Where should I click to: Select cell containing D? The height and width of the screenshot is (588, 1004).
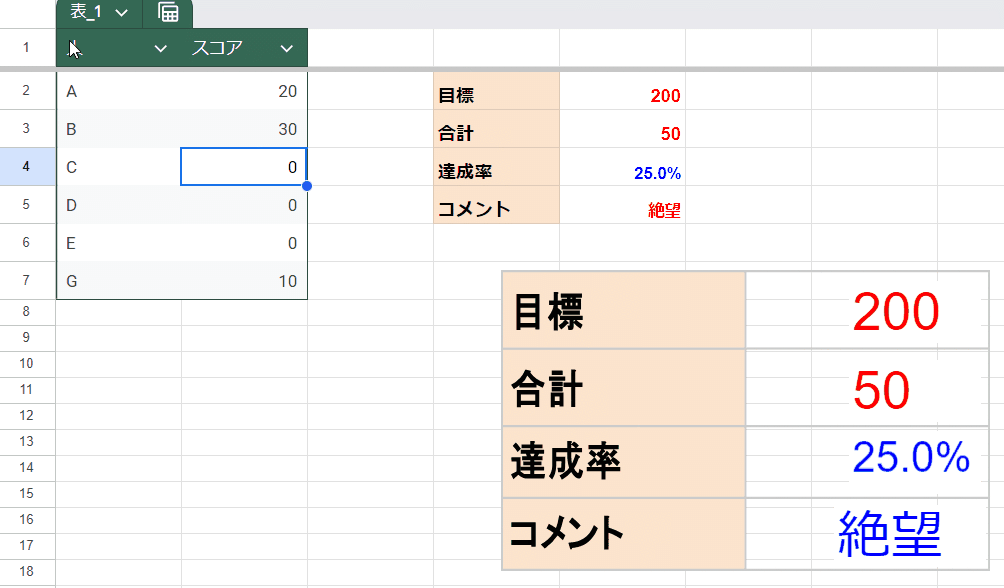point(119,205)
